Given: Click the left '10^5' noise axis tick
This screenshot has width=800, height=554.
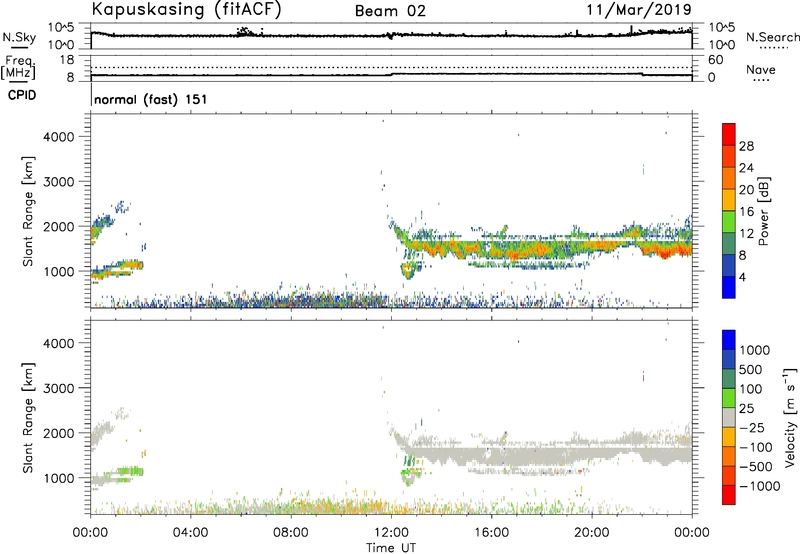Looking at the screenshot, I should 61,28.
